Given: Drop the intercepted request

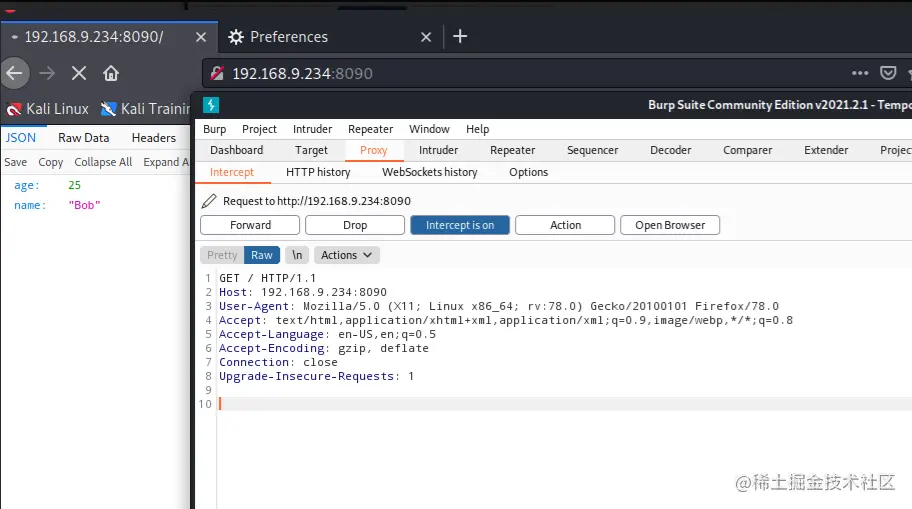Looking at the screenshot, I should tap(355, 225).
